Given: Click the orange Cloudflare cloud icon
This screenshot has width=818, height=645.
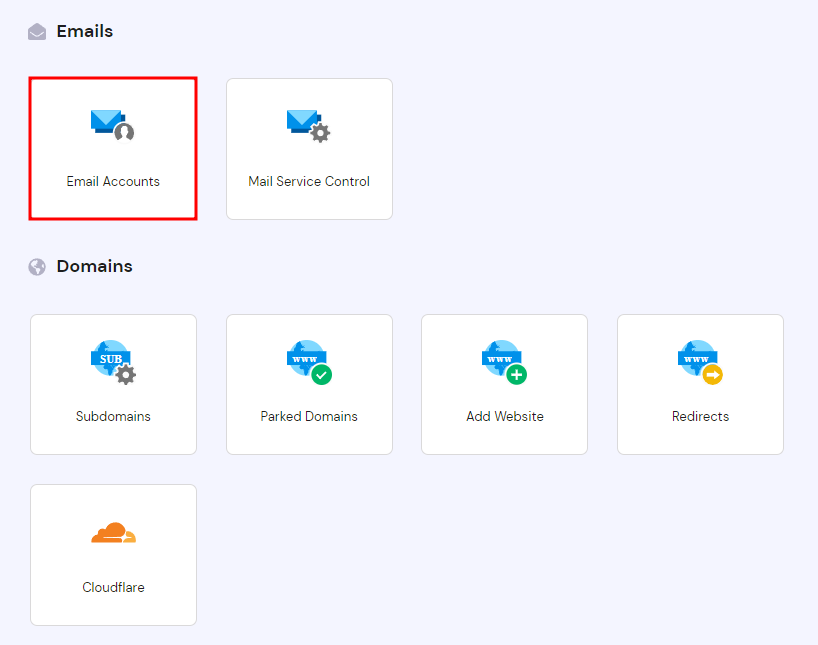Looking at the screenshot, I should (114, 533).
